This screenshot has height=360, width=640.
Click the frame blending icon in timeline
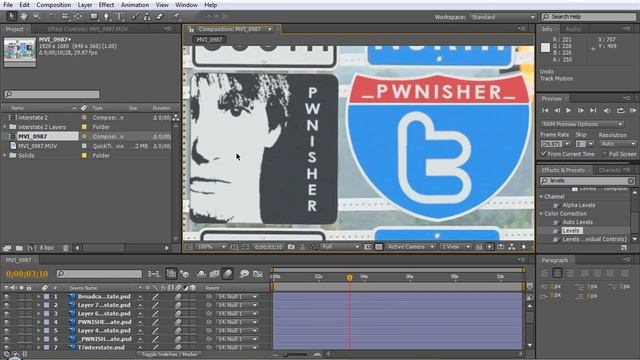pos(214,274)
